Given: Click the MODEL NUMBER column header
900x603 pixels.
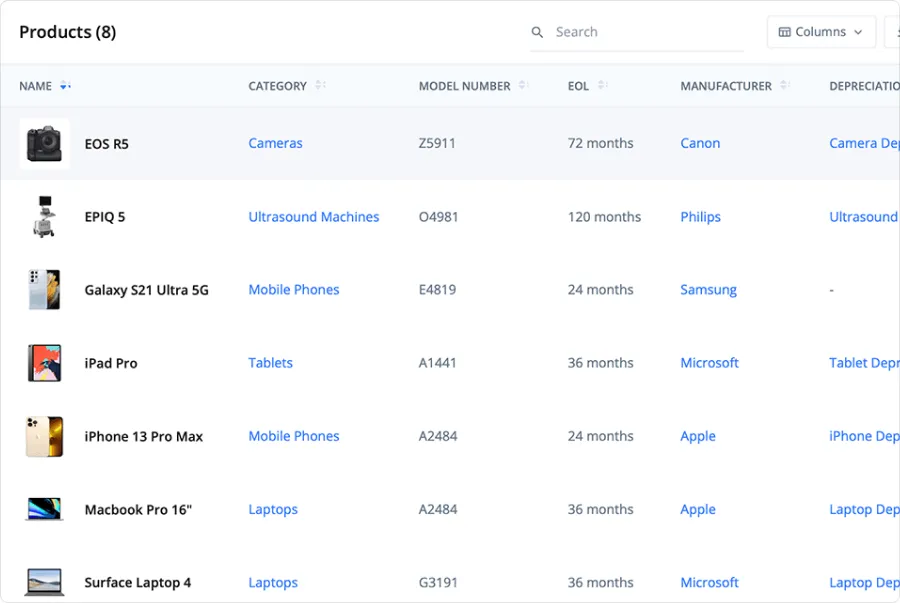Looking at the screenshot, I should click(x=464, y=86).
